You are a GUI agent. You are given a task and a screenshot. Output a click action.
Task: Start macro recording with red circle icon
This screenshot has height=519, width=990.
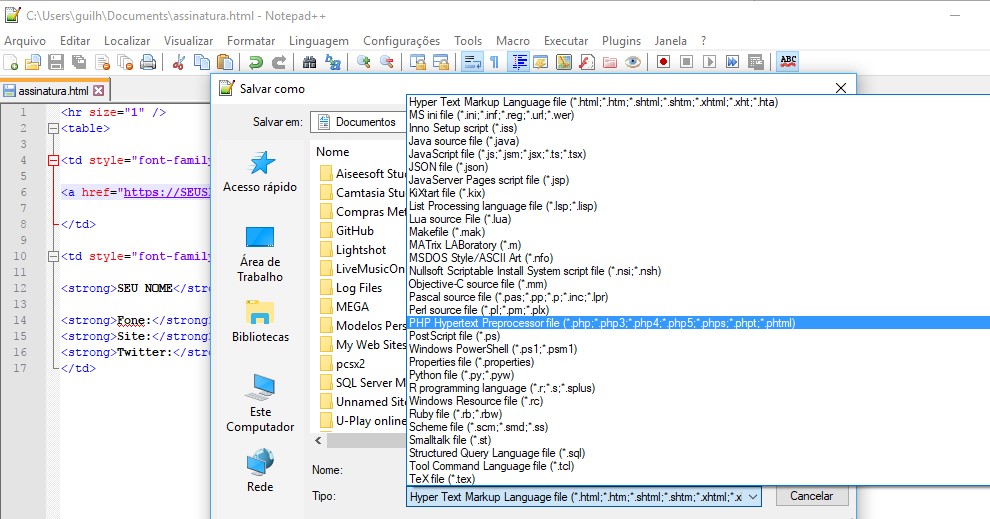point(664,62)
